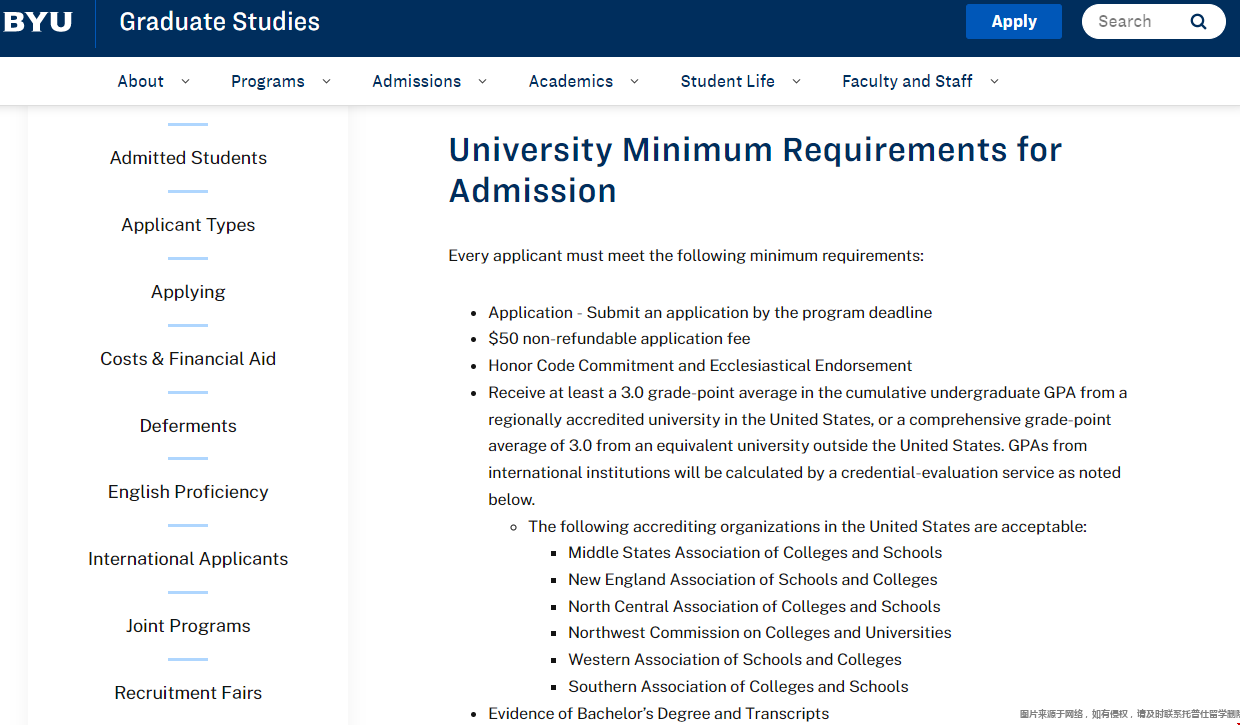
Task: Open the Academics menu
Action: [x=571, y=82]
